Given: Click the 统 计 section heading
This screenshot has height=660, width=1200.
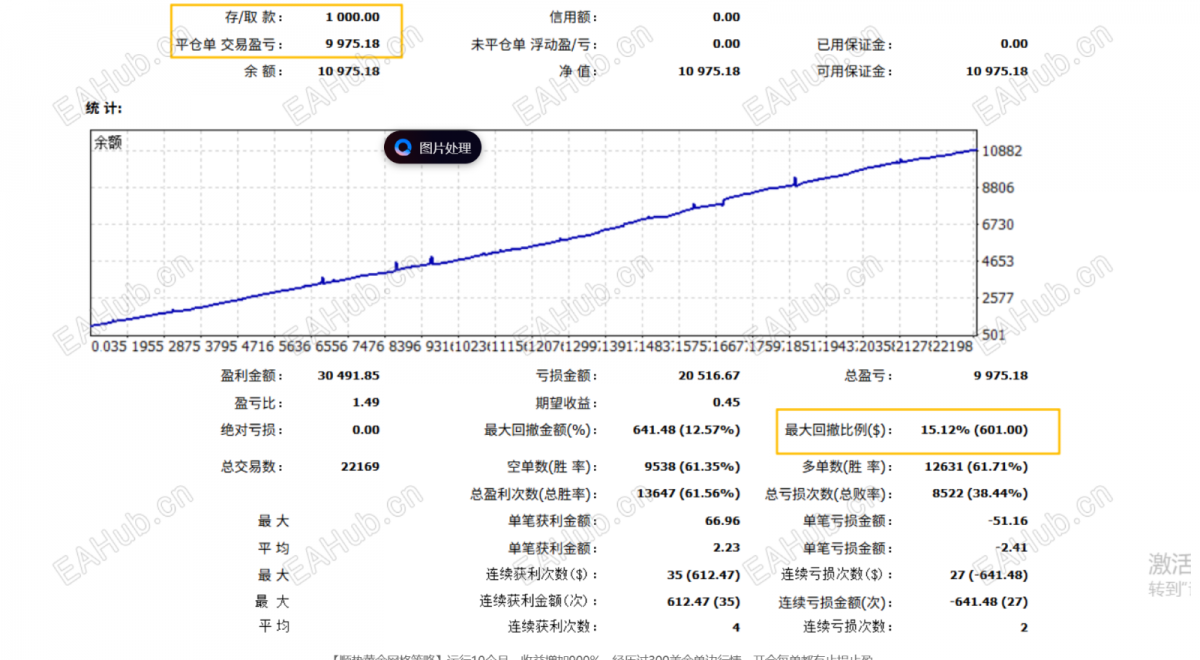Looking at the screenshot, I should (104, 107).
